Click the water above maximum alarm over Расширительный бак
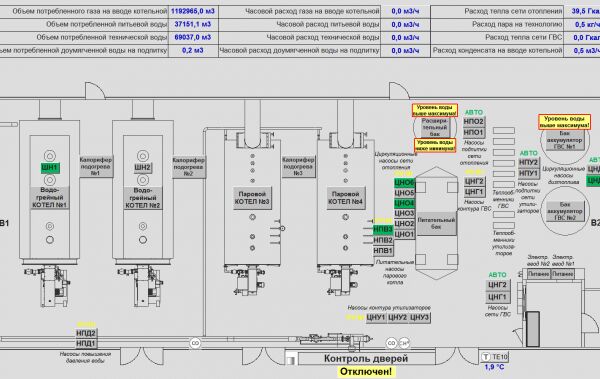 point(435,111)
